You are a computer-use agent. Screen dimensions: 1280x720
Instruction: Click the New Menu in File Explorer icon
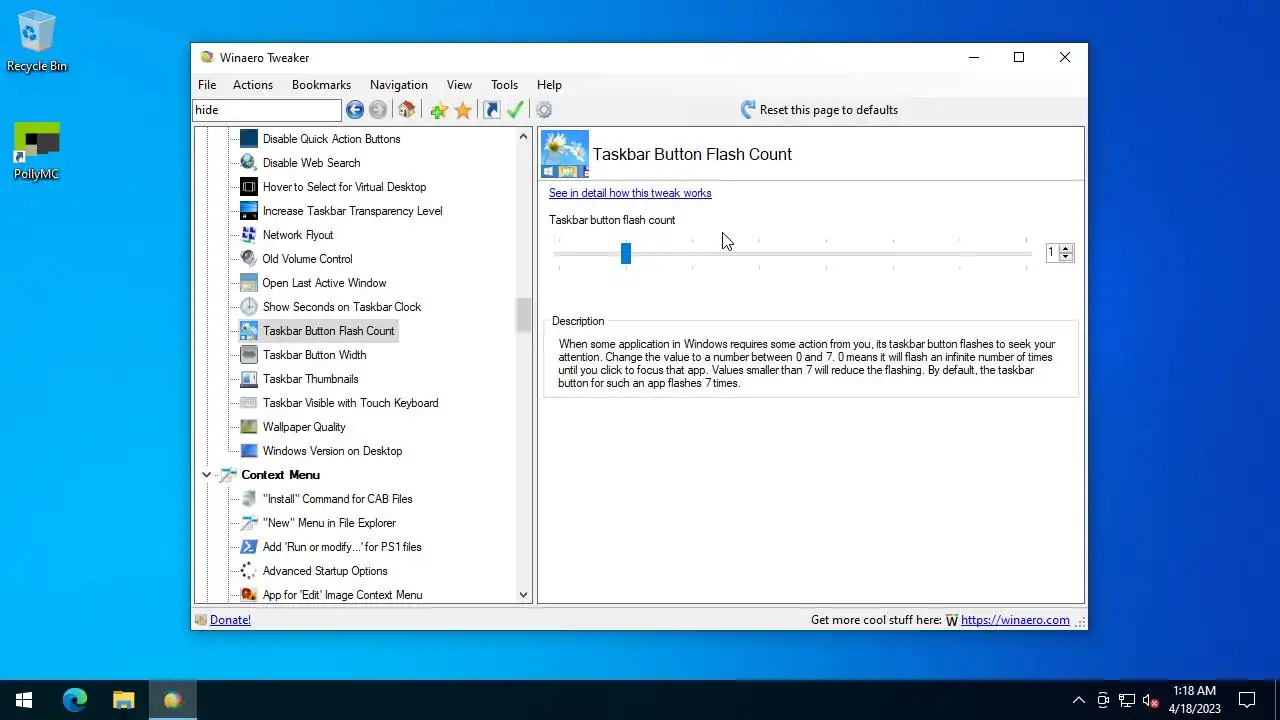click(249, 523)
